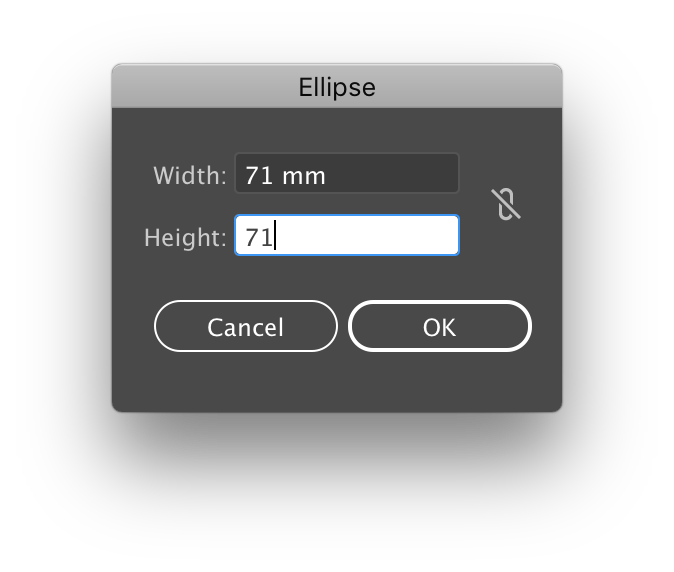The image size is (674, 572).
Task: Click the Height label text
Action: 185,237
